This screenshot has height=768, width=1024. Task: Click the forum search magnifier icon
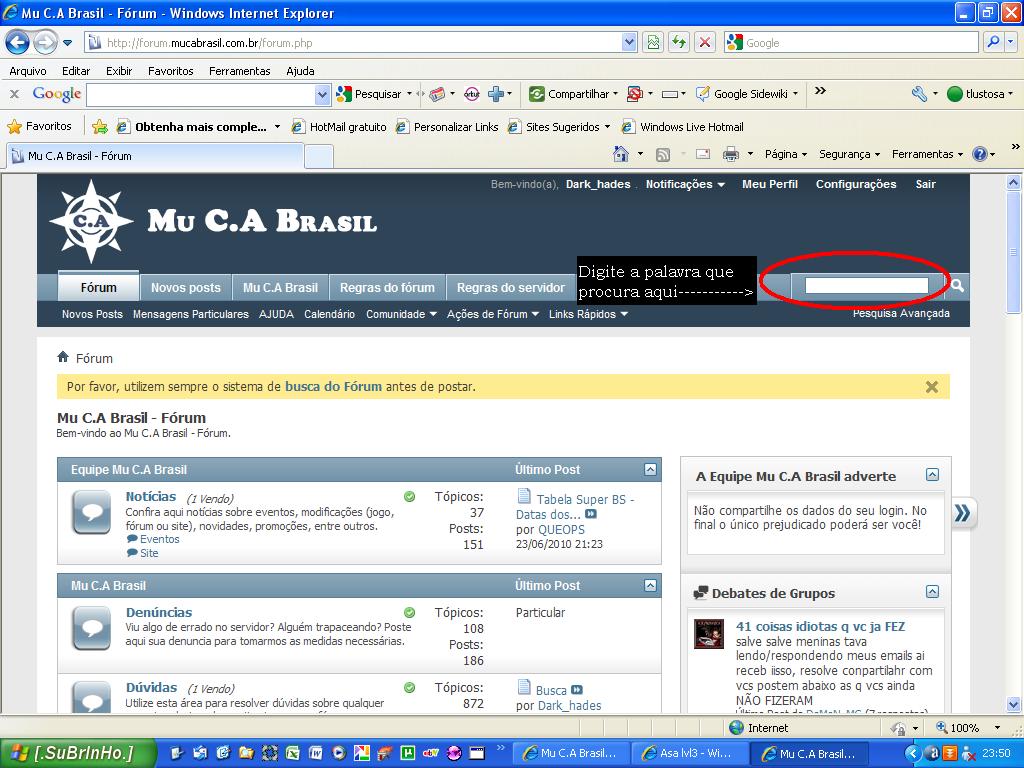(x=957, y=286)
